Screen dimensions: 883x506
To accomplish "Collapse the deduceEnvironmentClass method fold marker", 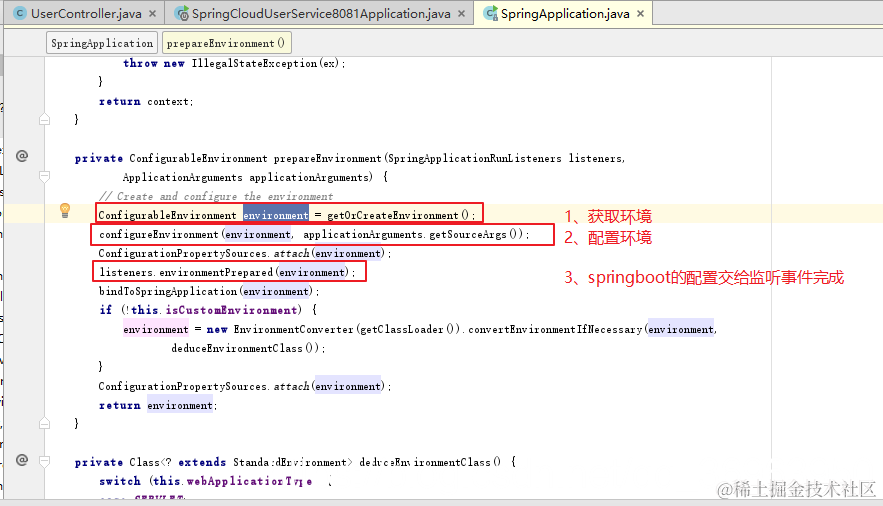I will tap(44, 462).
